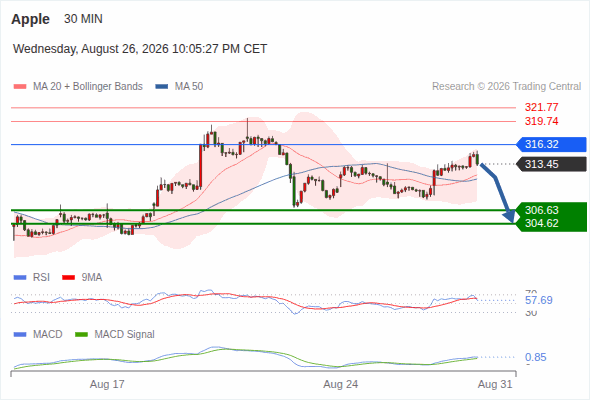Click the blue MACD legend swatch
This screenshot has height=400, width=590.
coord(20,335)
